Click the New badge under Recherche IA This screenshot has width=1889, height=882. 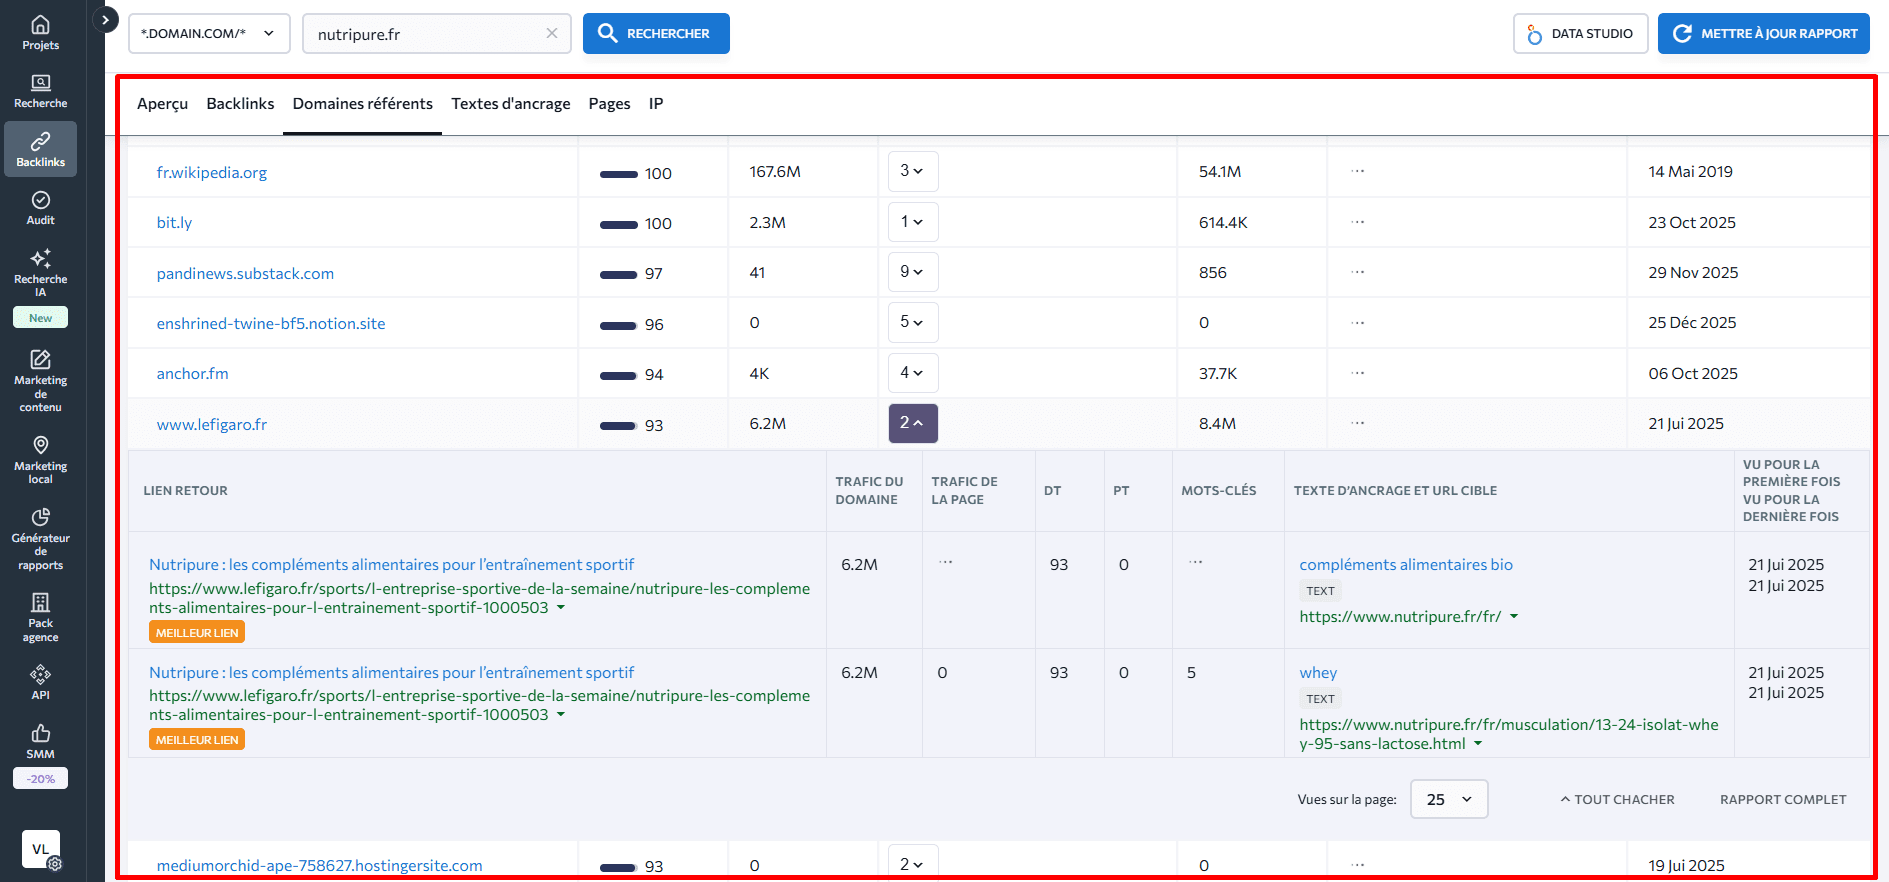pyautogui.click(x=40, y=317)
